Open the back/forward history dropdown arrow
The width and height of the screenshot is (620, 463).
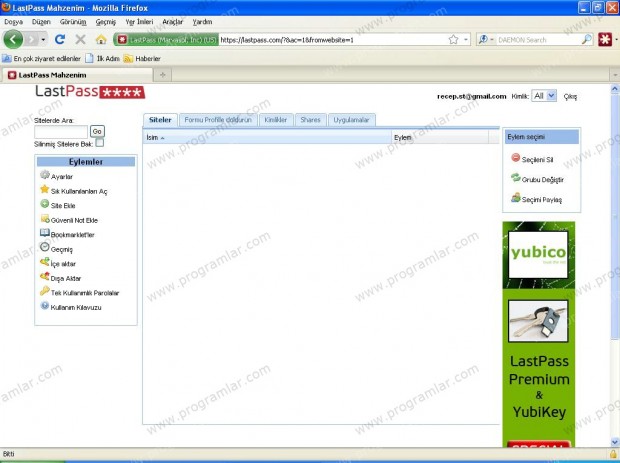point(43,40)
